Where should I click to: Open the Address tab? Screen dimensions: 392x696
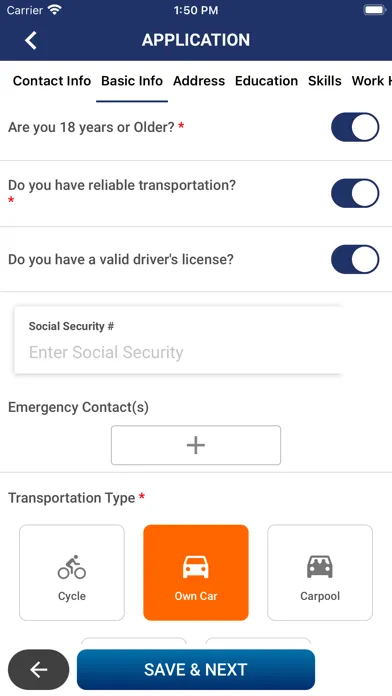(x=199, y=81)
